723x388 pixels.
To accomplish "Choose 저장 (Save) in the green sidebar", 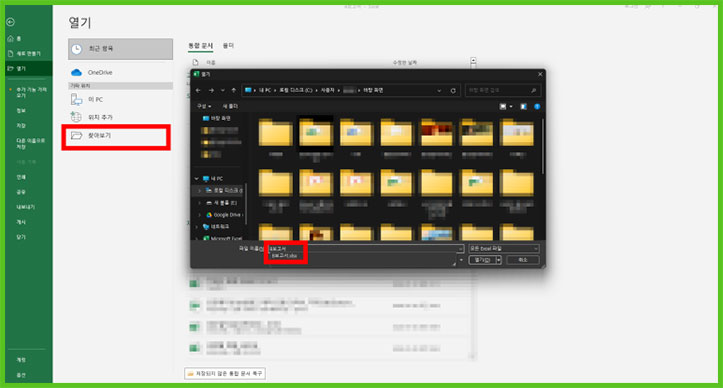I will tap(21, 125).
